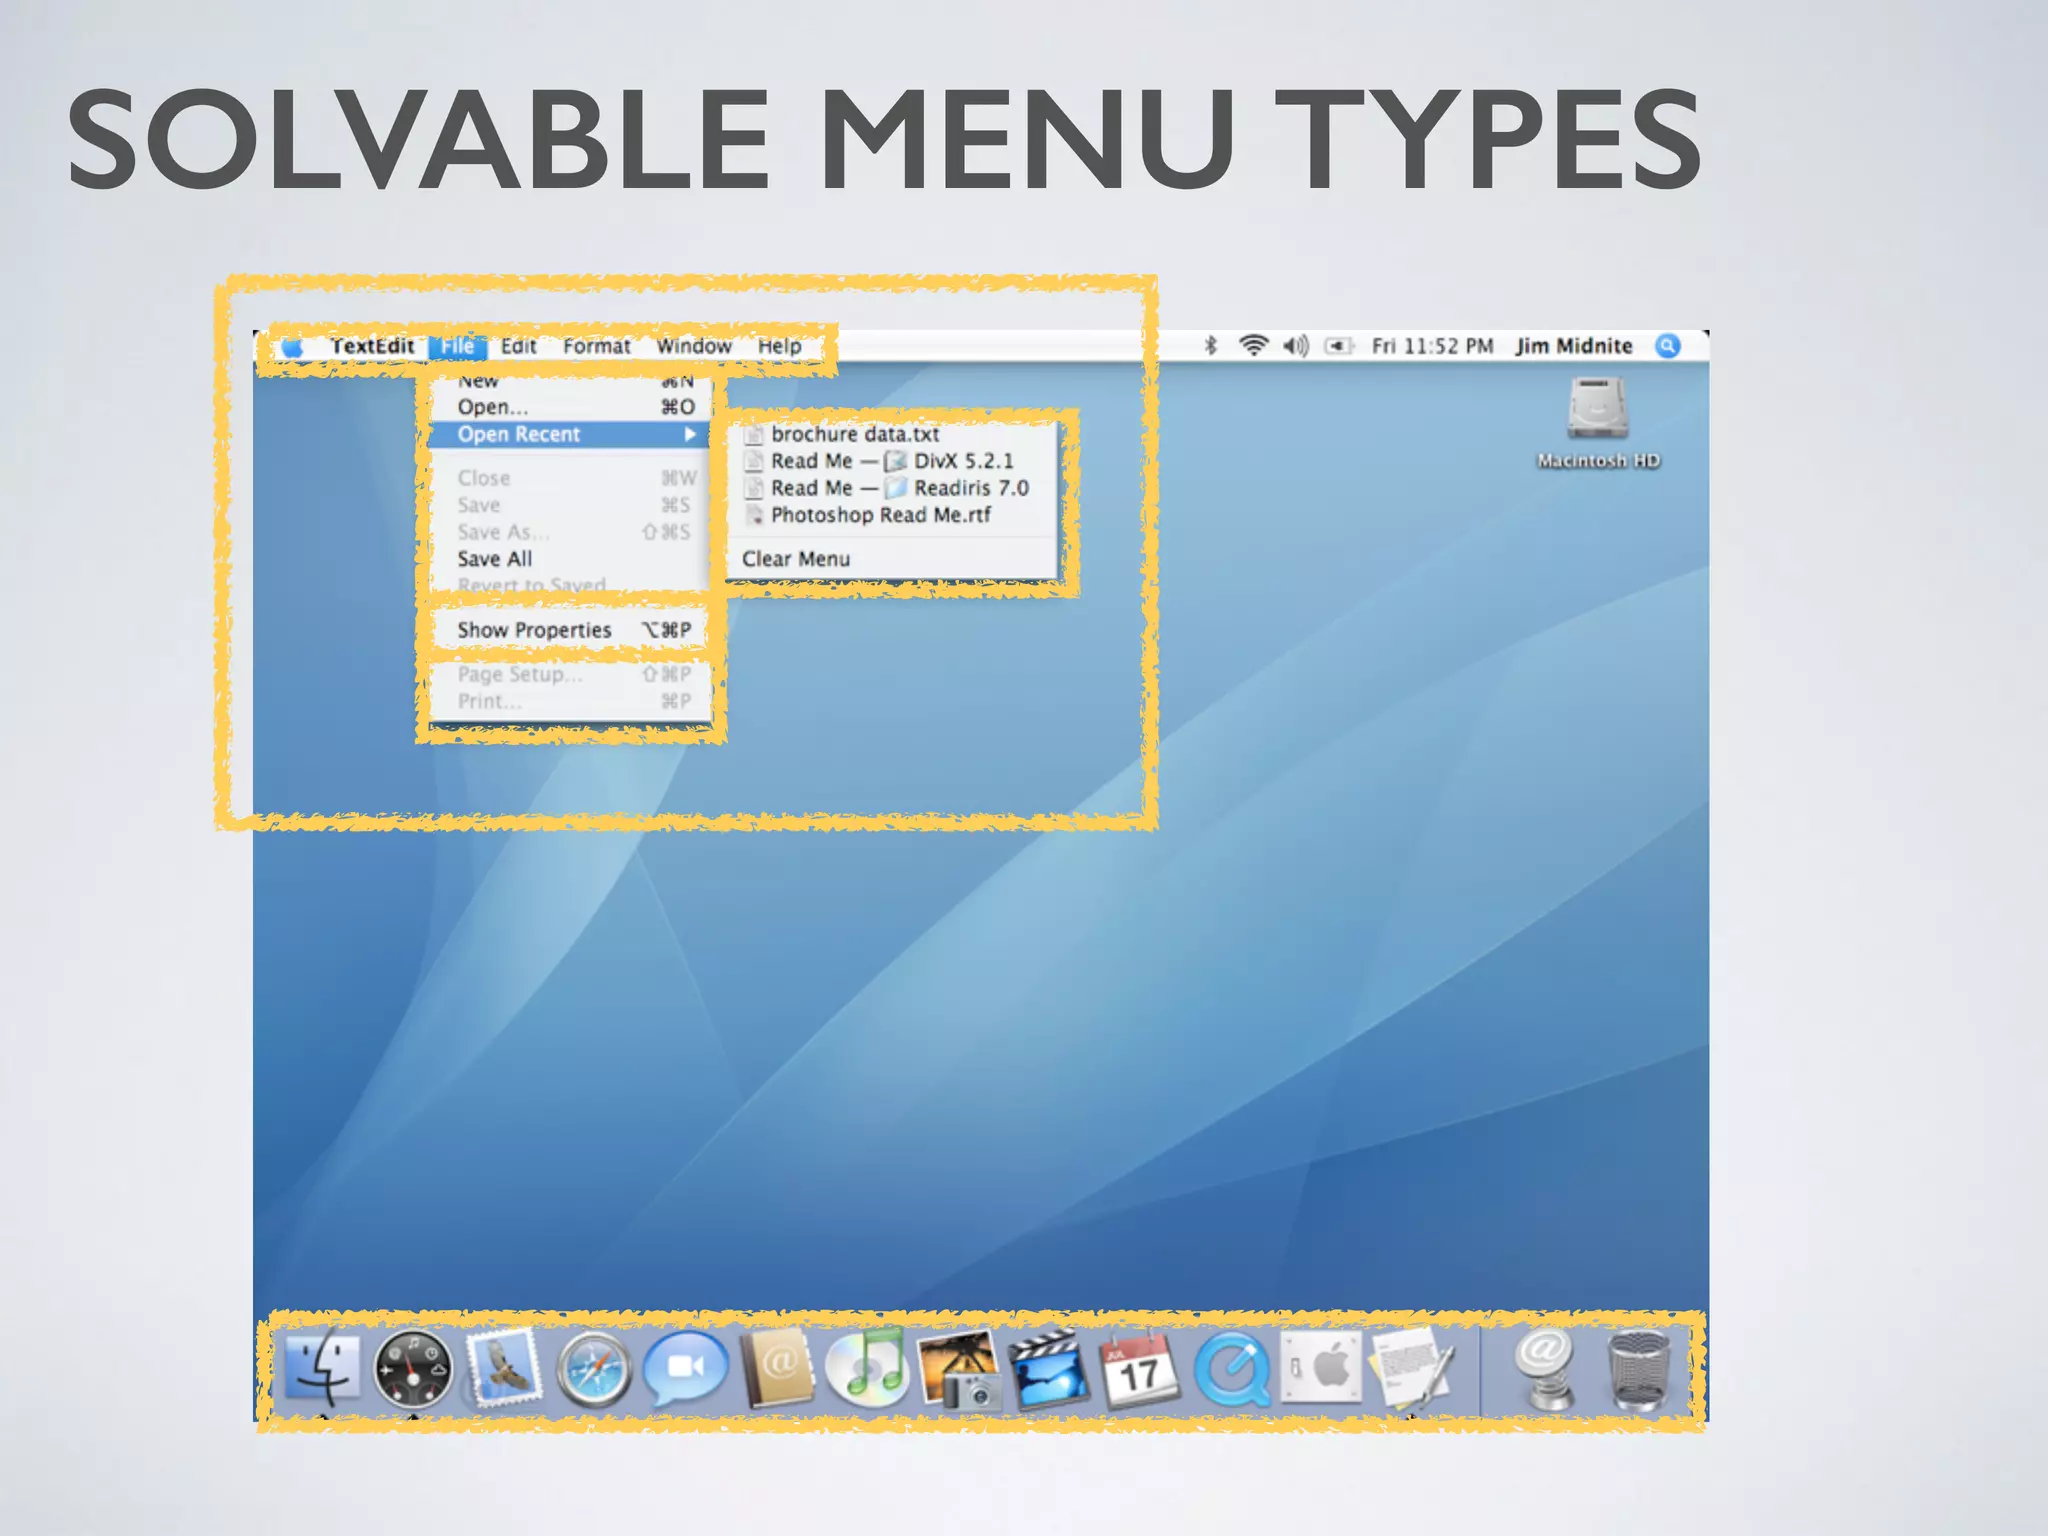Open the Window menu
The width and height of the screenshot is (2048, 1536).
pyautogui.click(x=694, y=346)
